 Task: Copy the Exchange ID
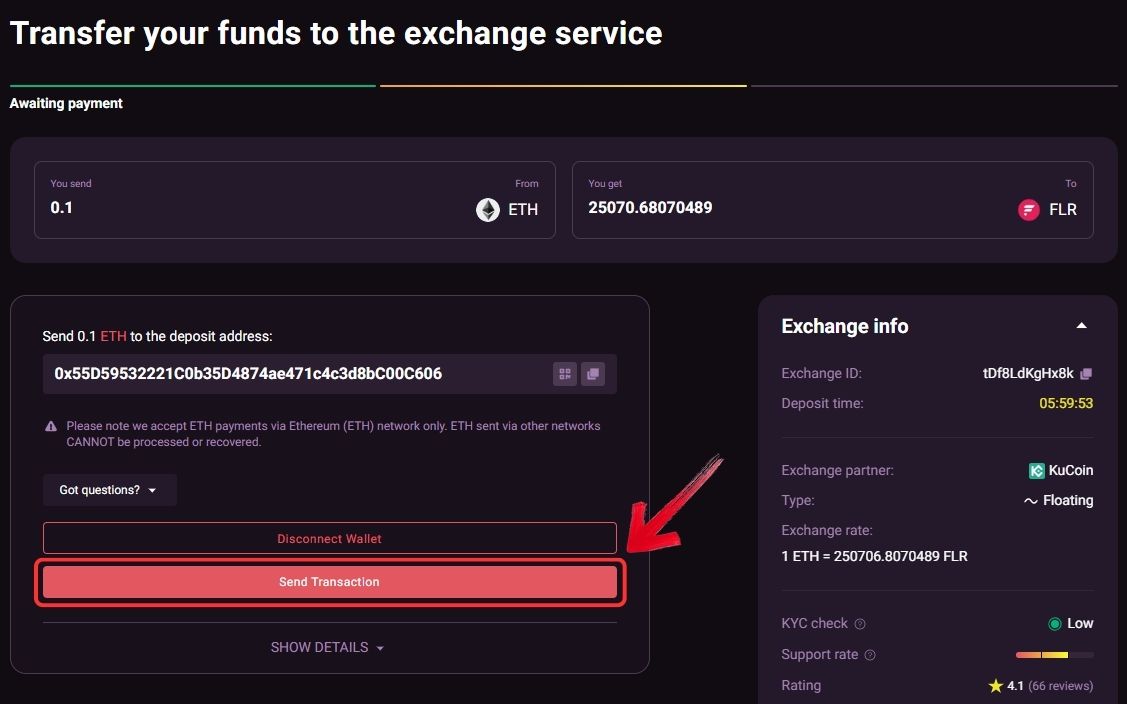click(x=1086, y=374)
